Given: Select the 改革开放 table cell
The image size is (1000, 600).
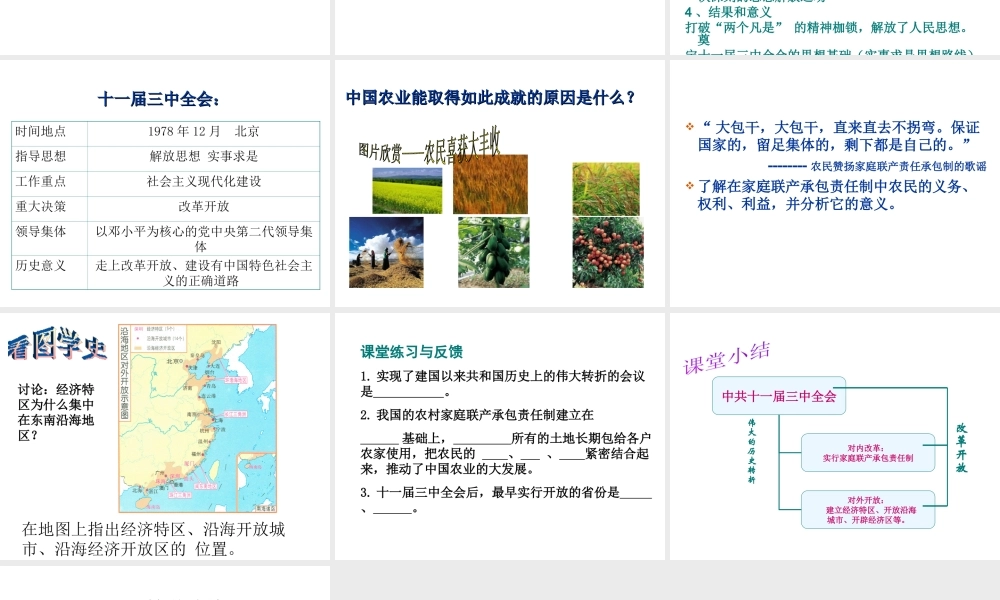Looking at the screenshot, I should tap(203, 207).
